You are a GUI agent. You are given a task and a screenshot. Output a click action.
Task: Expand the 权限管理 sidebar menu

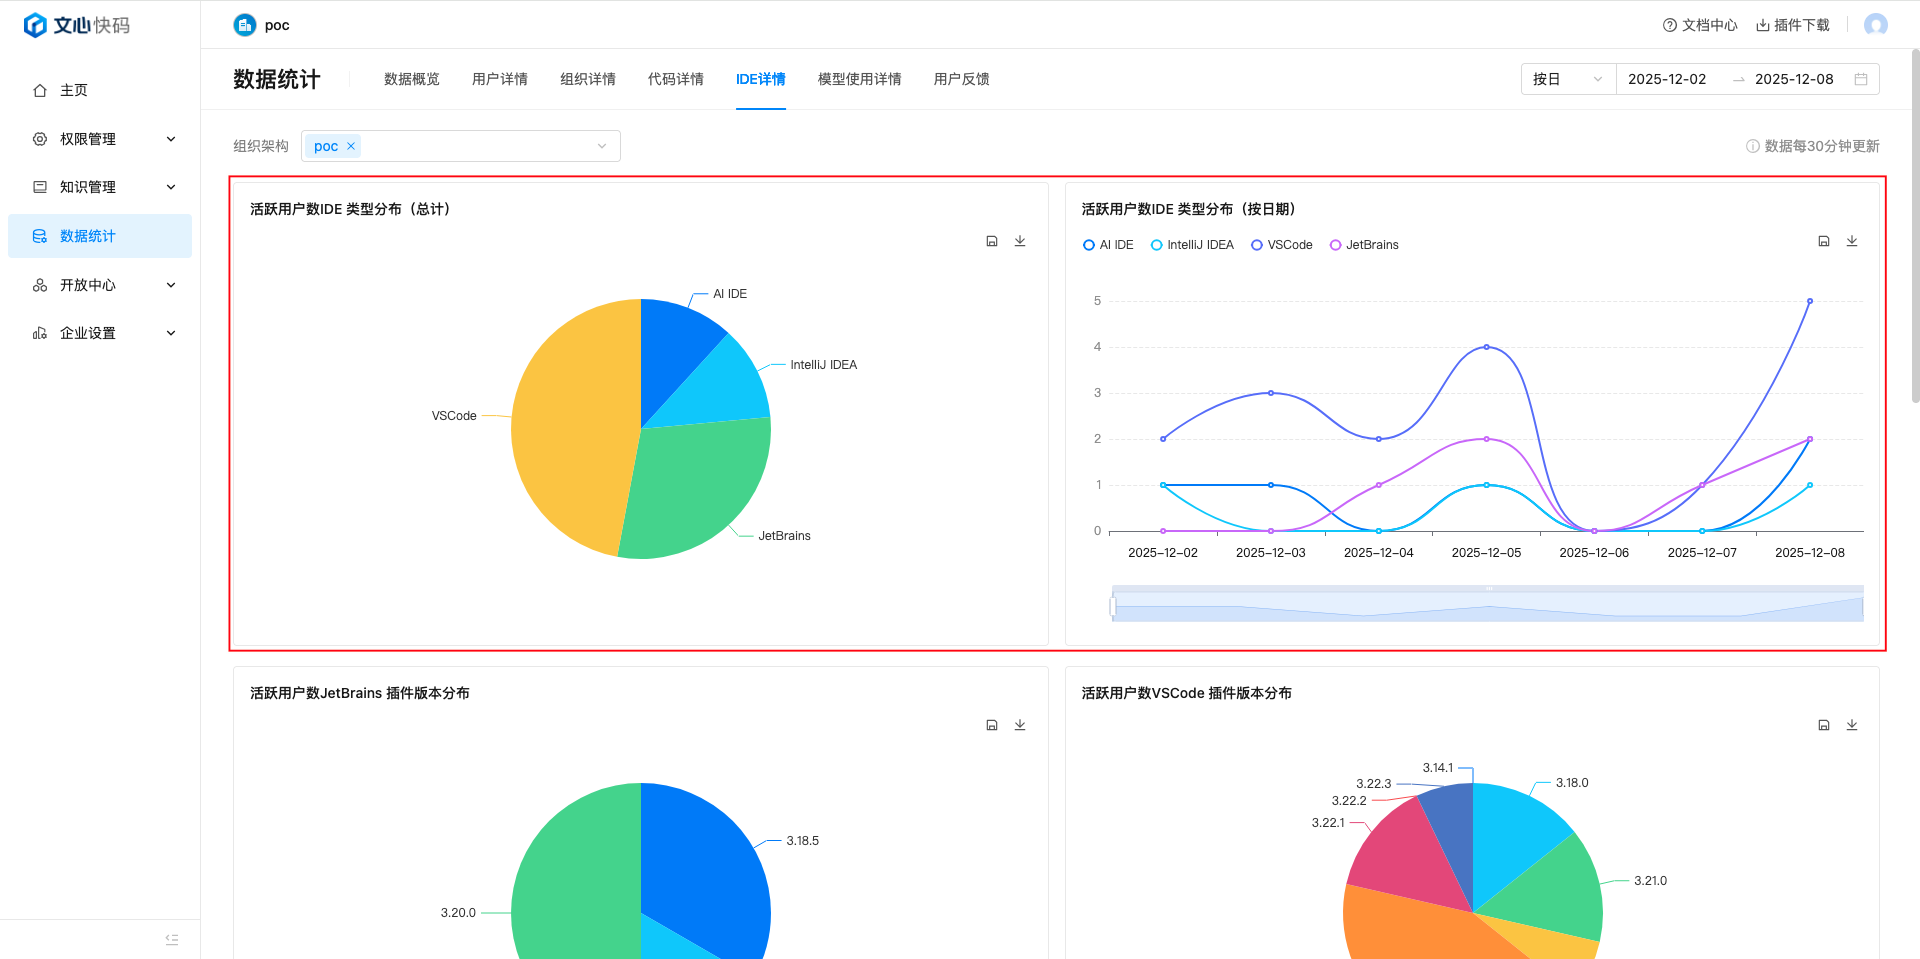100,139
